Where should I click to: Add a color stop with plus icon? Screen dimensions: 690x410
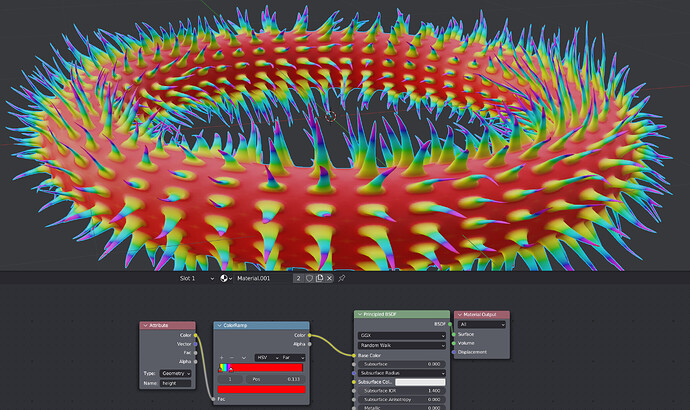pos(222,358)
